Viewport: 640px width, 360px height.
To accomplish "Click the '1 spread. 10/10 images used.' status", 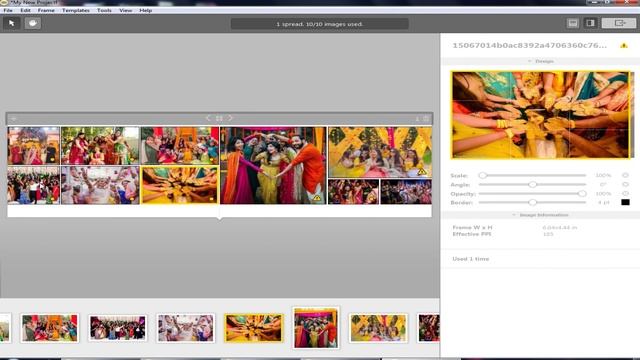I will coord(320,24).
